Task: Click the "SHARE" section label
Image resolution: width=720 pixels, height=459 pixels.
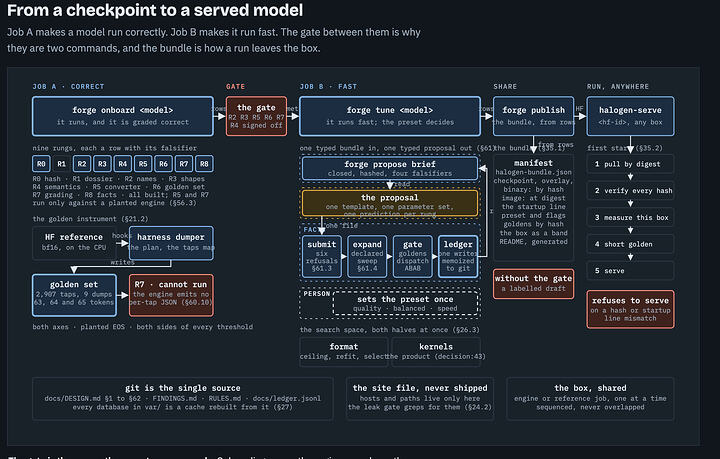Action: 505,86
